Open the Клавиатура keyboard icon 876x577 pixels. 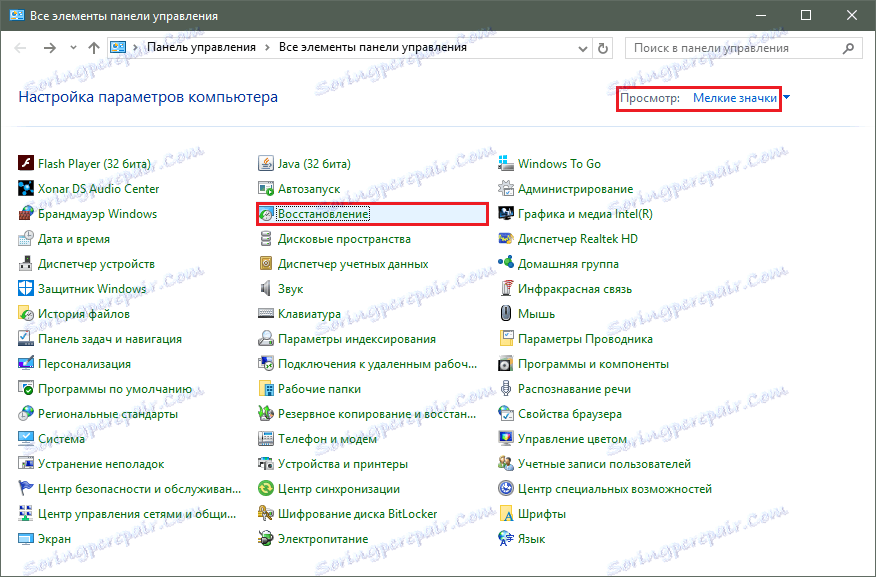266,314
